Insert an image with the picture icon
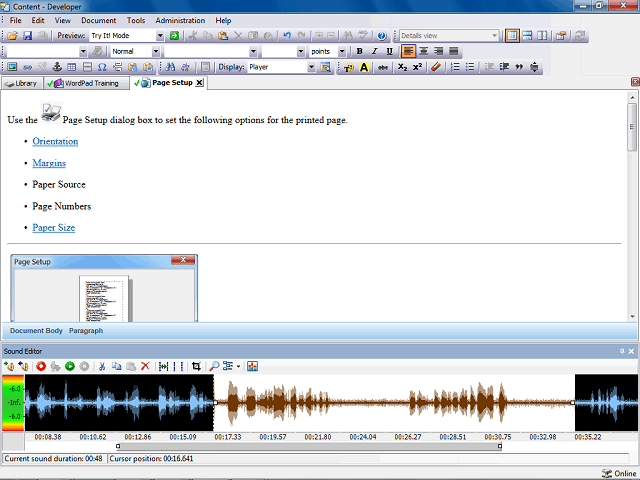The image size is (640, 480). point(12,67)
